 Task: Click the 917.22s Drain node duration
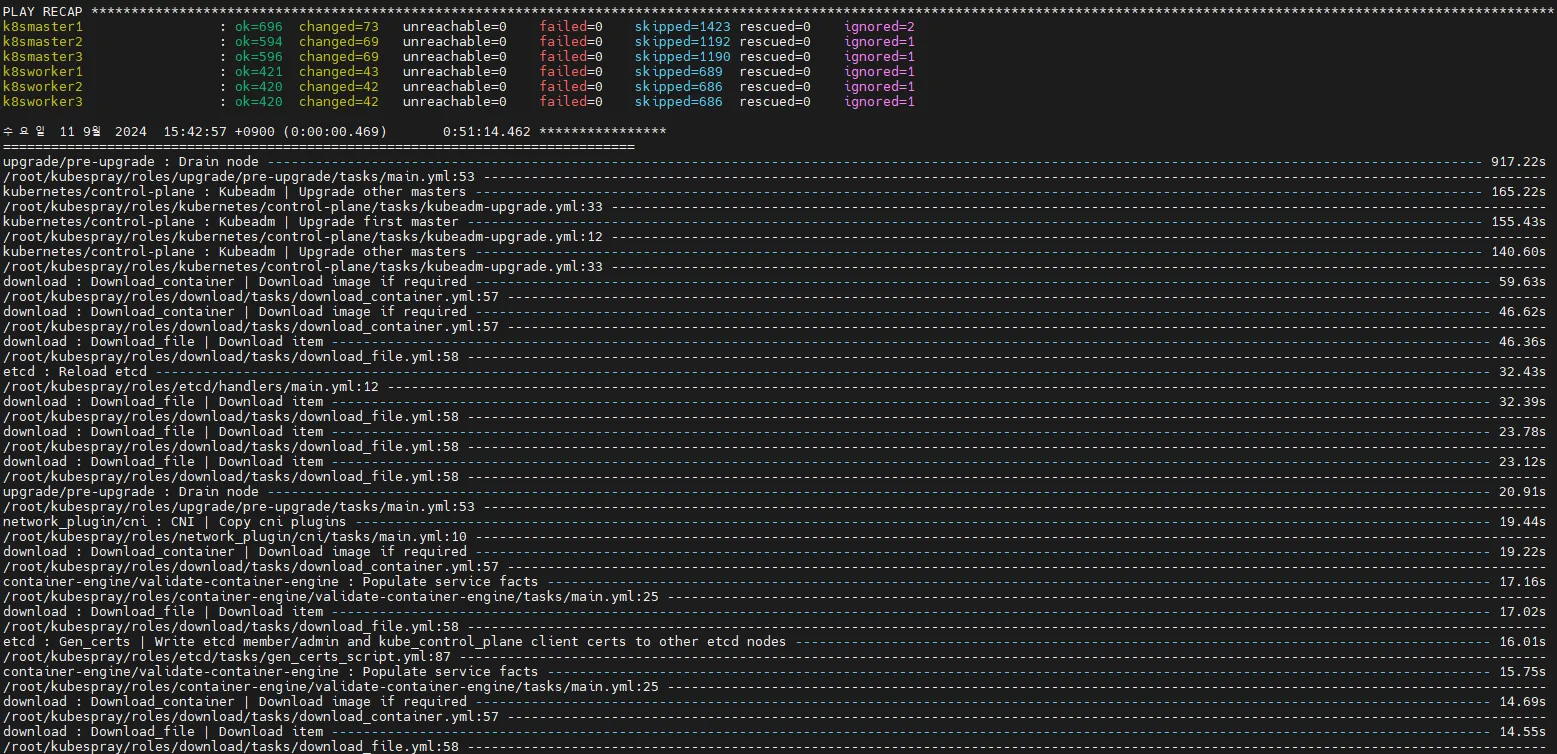(1518, 162)
